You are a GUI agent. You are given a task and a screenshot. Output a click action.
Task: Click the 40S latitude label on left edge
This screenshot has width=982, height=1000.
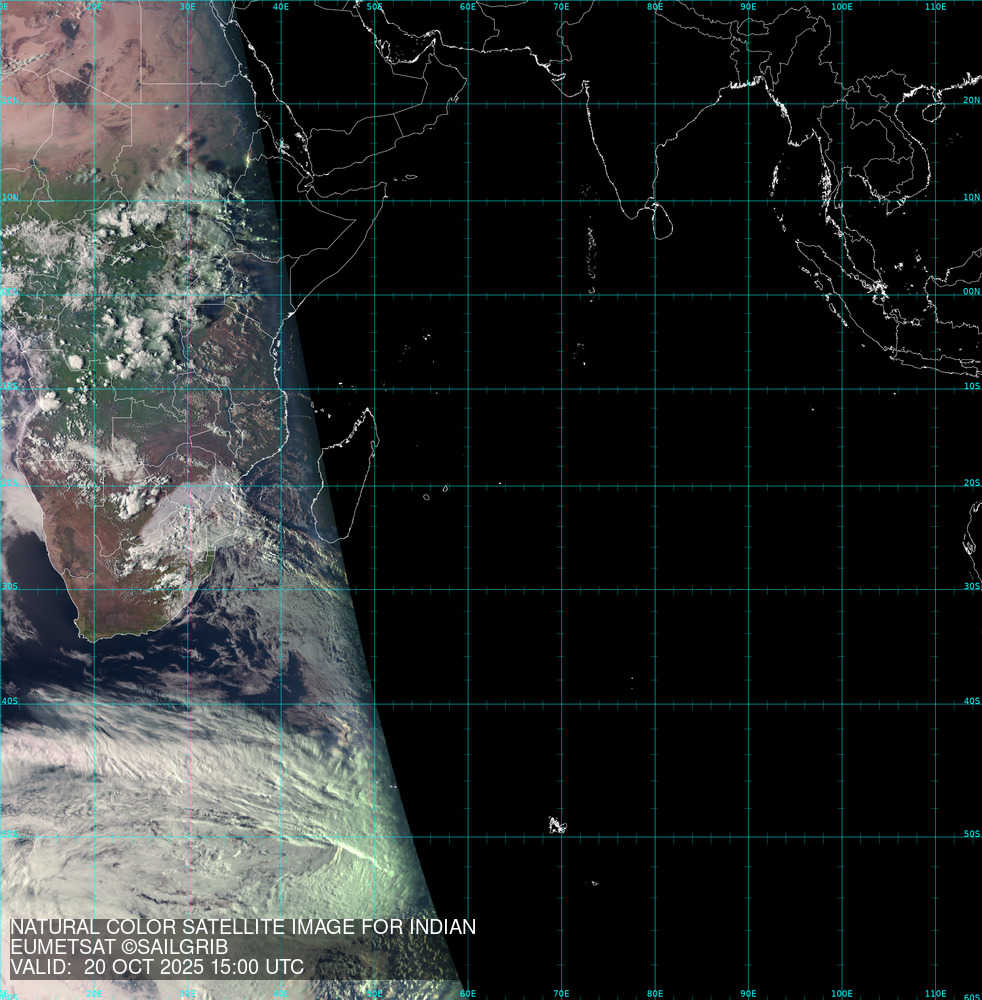coord(10,701)
